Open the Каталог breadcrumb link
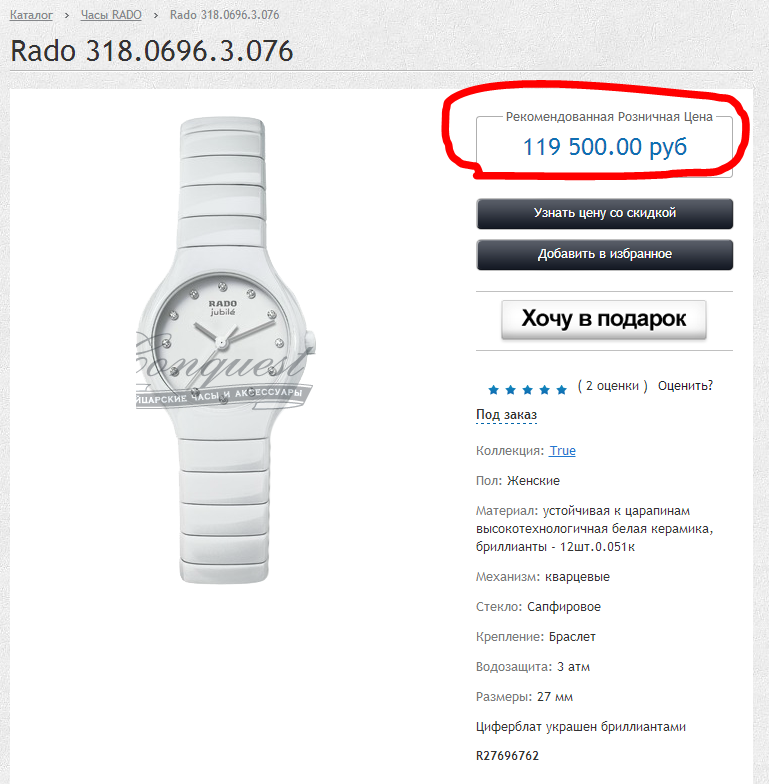Screen dimensions: 769x784 pos(31,15)
